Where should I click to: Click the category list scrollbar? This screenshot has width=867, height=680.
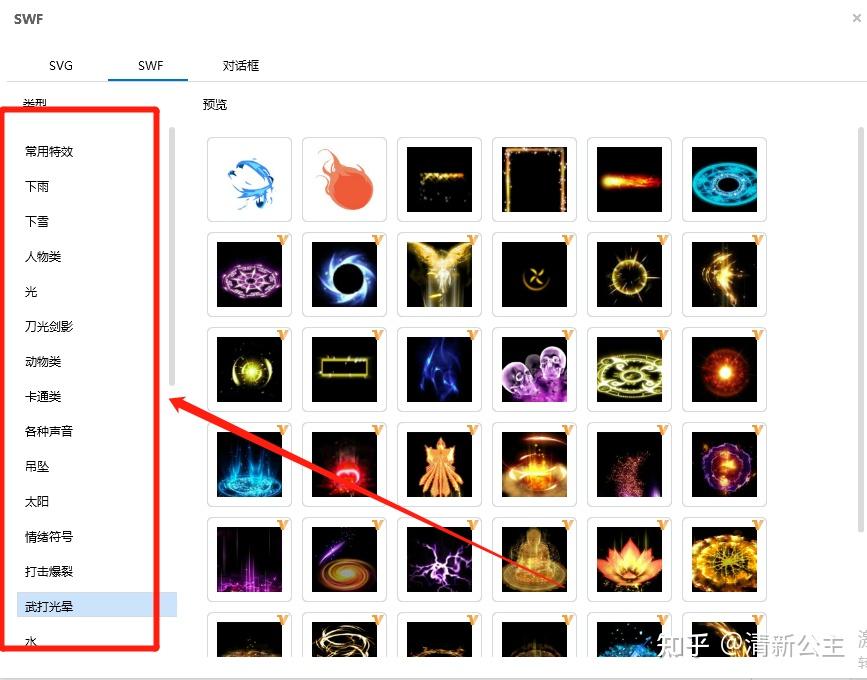(172, 257)
